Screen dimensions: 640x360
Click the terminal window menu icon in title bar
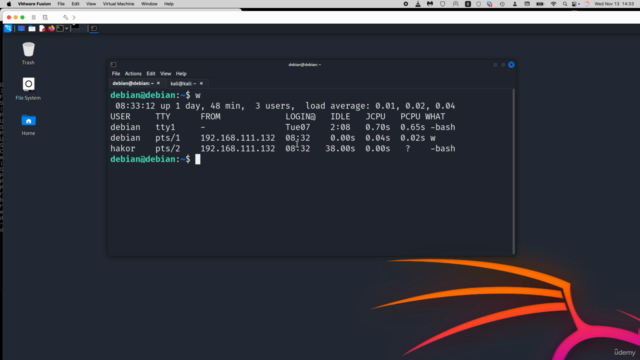tap(113, 64)
